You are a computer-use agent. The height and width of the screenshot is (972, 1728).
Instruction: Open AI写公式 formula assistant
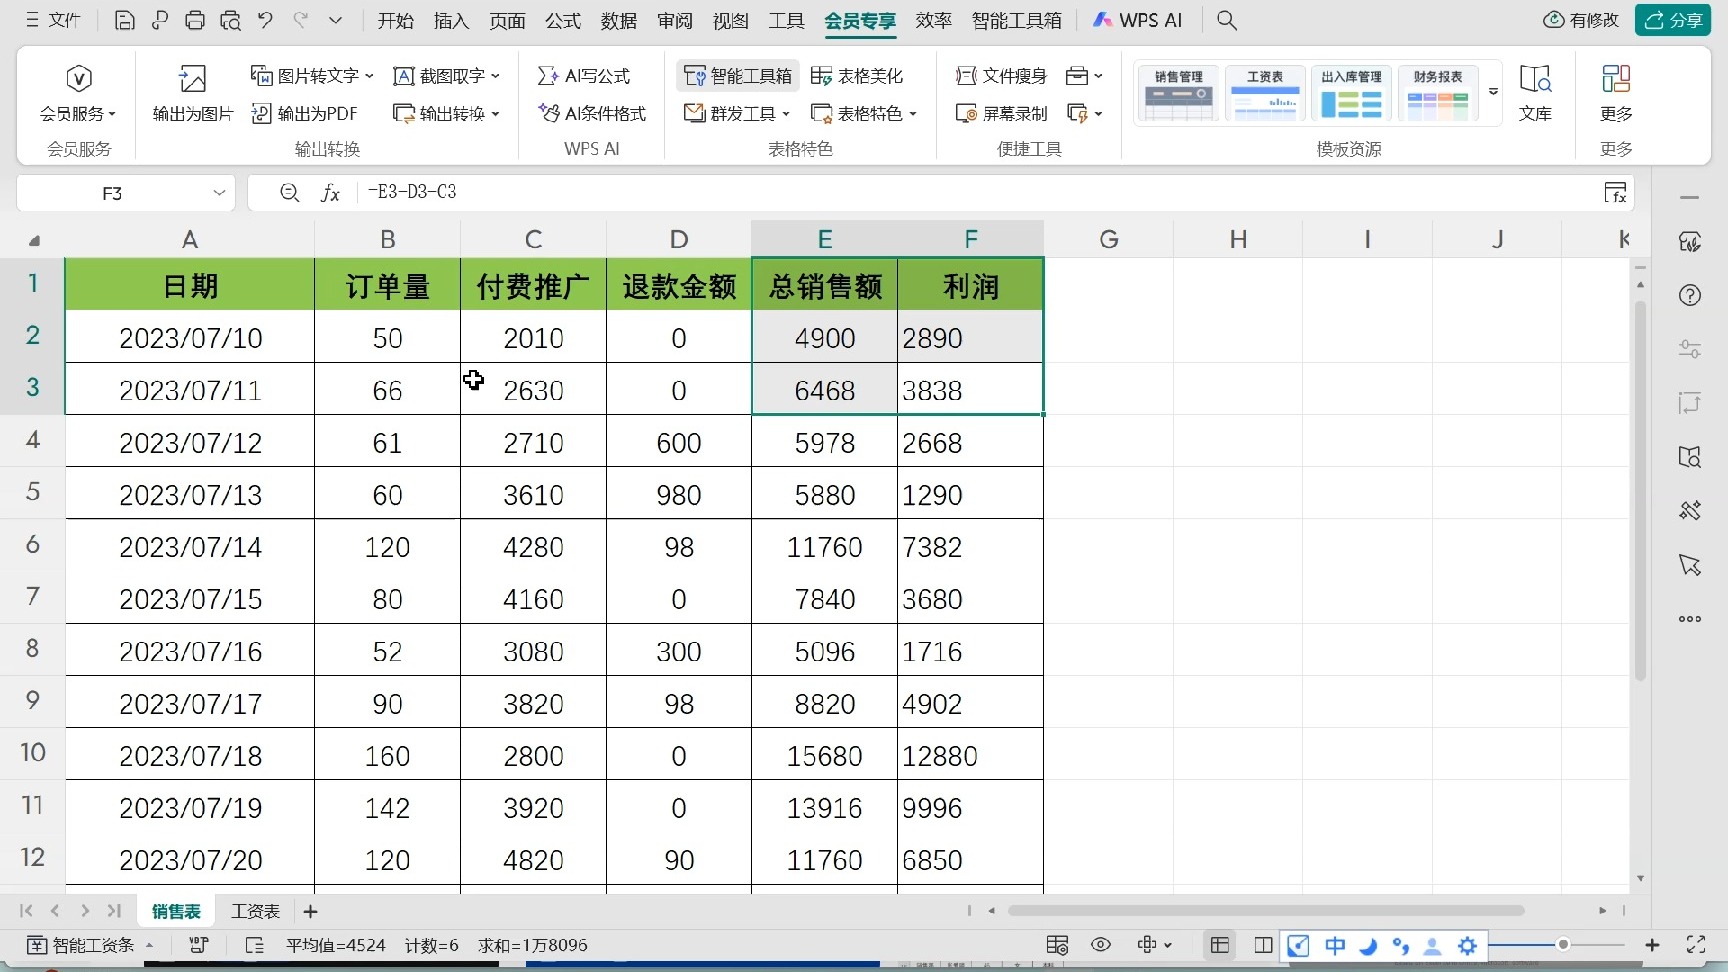click(x=584, y=76)
